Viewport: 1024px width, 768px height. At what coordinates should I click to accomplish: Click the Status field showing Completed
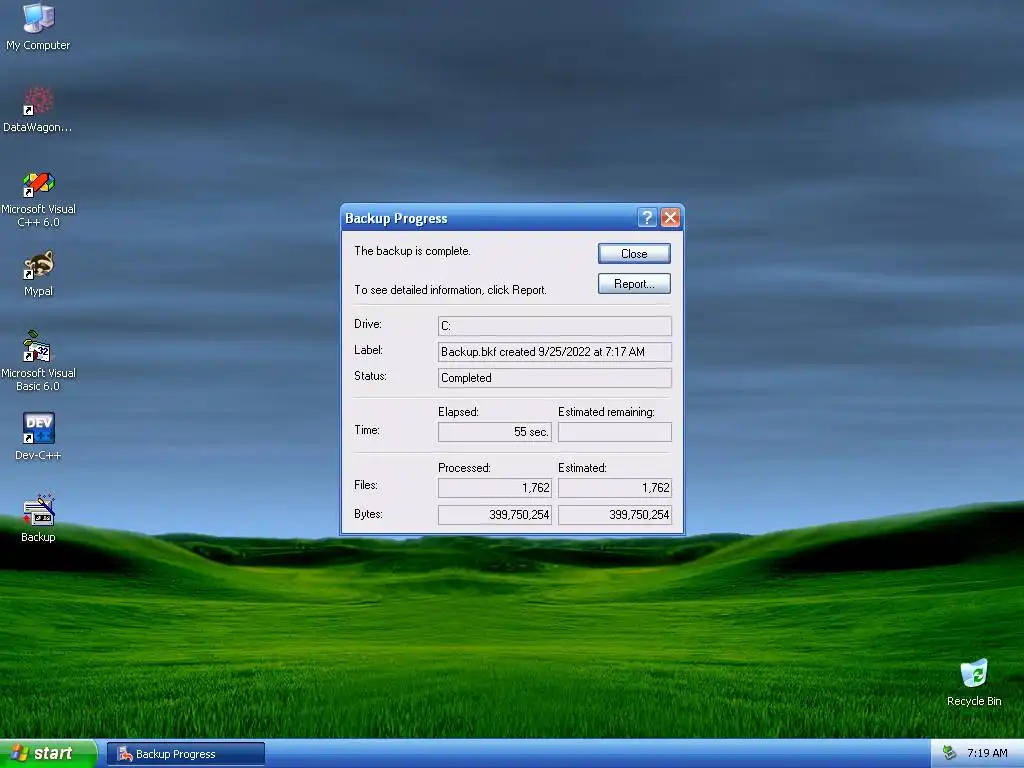pos(554,378)
